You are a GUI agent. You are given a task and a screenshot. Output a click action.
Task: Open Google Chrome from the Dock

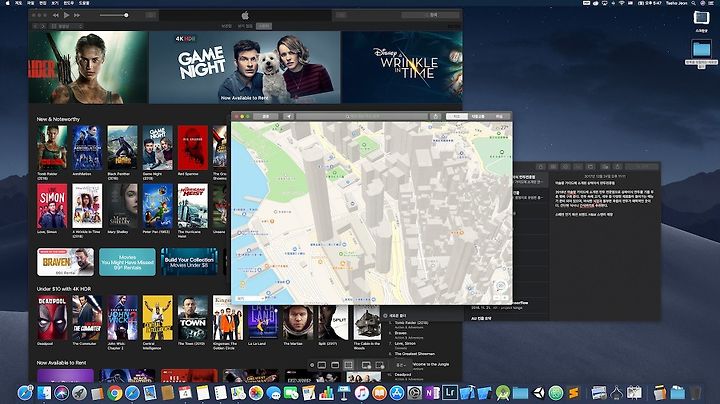[115, 393]
